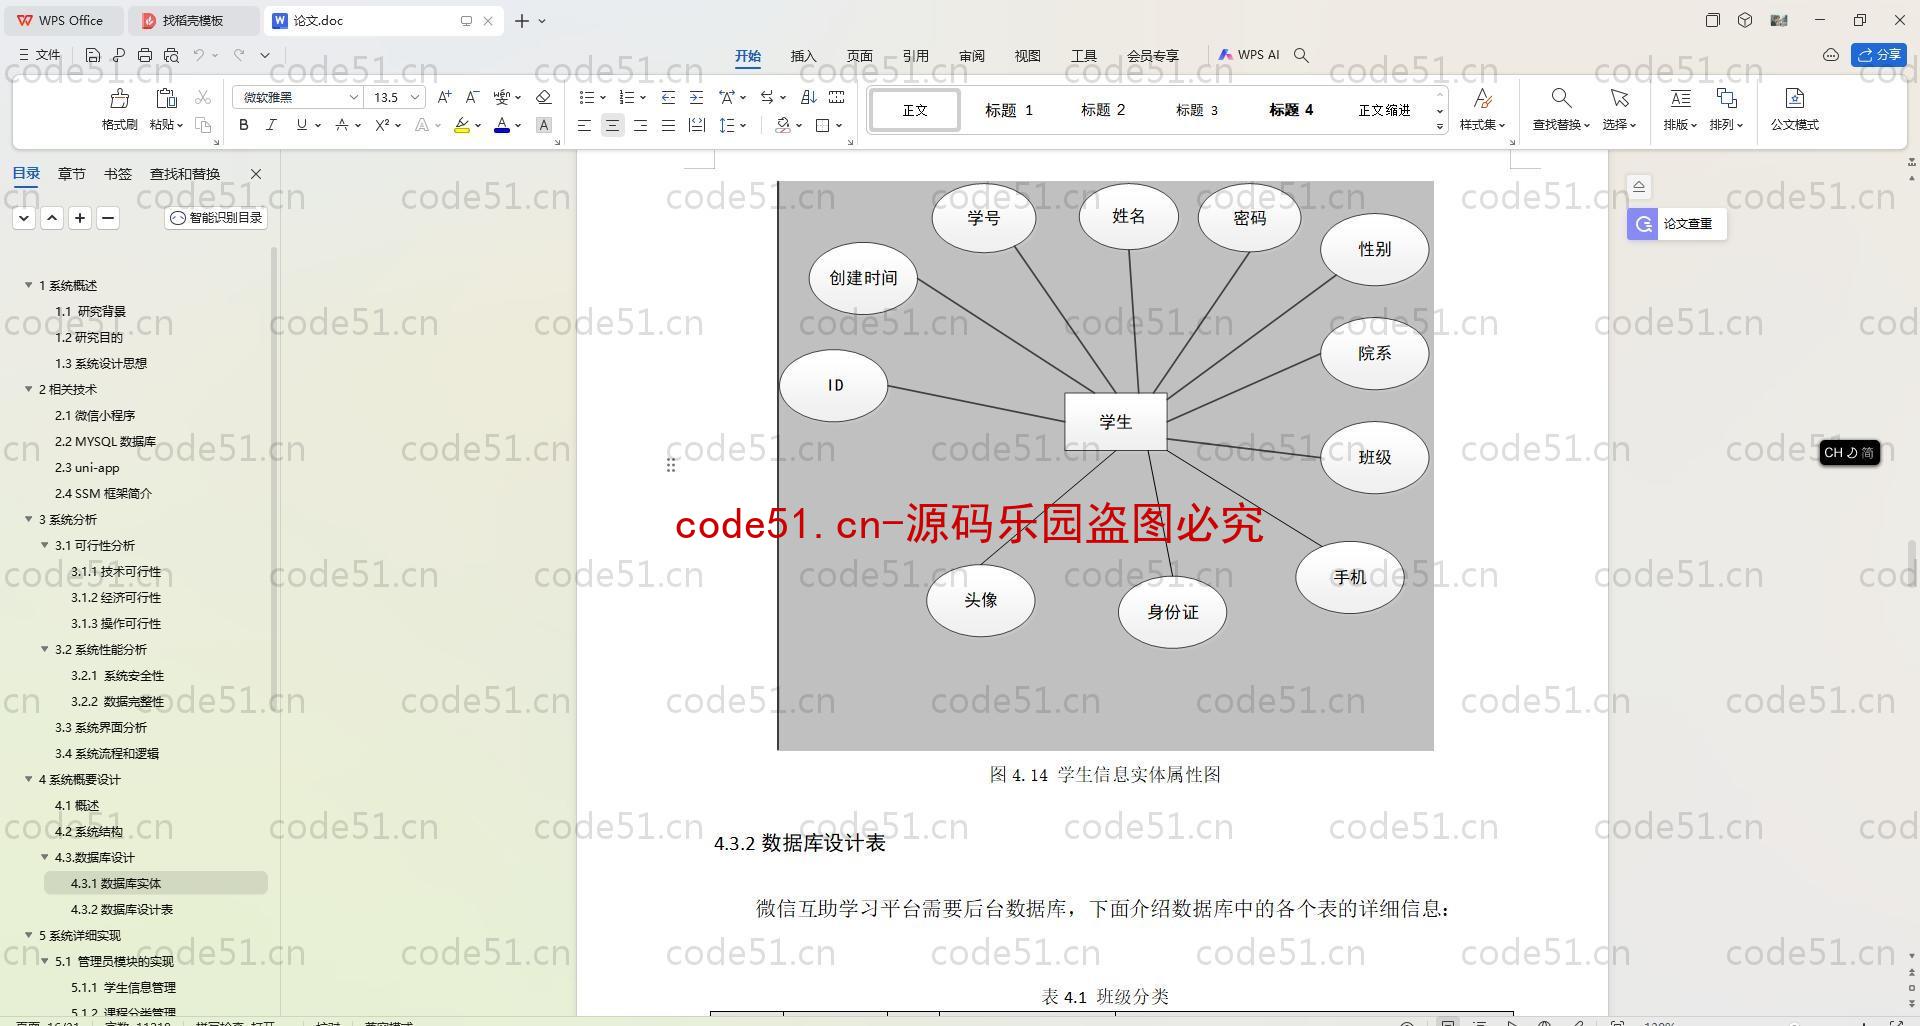This screenshot has width=1920, height=1026.
Task: Apply justify alignment
Action: [668, 125]
